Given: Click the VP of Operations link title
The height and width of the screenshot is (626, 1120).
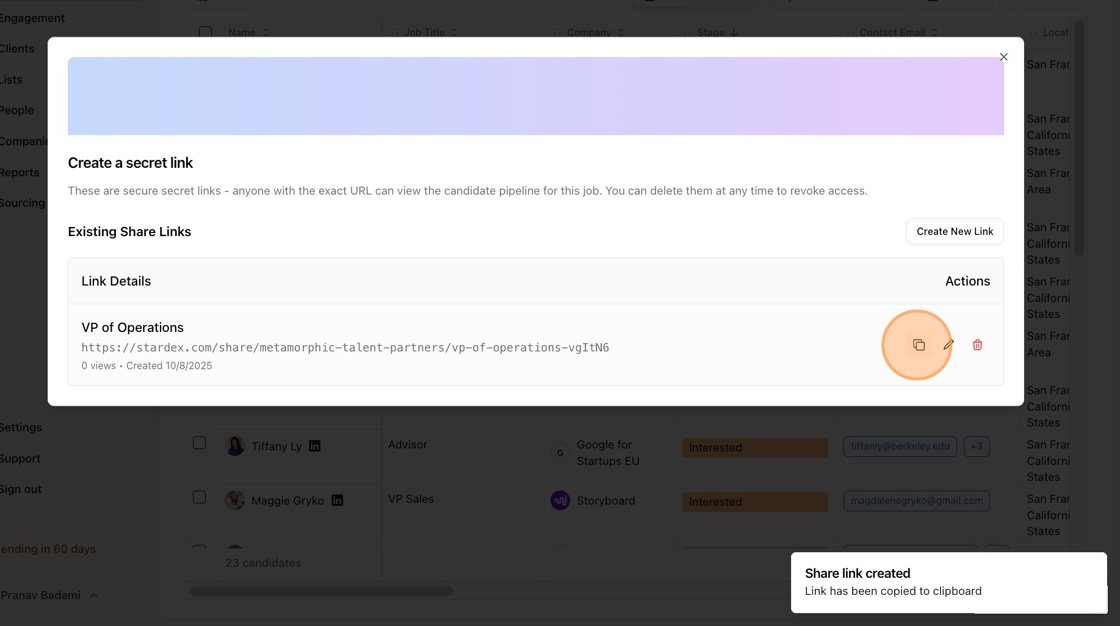Looking at the screenshot, I should point(132,327).
